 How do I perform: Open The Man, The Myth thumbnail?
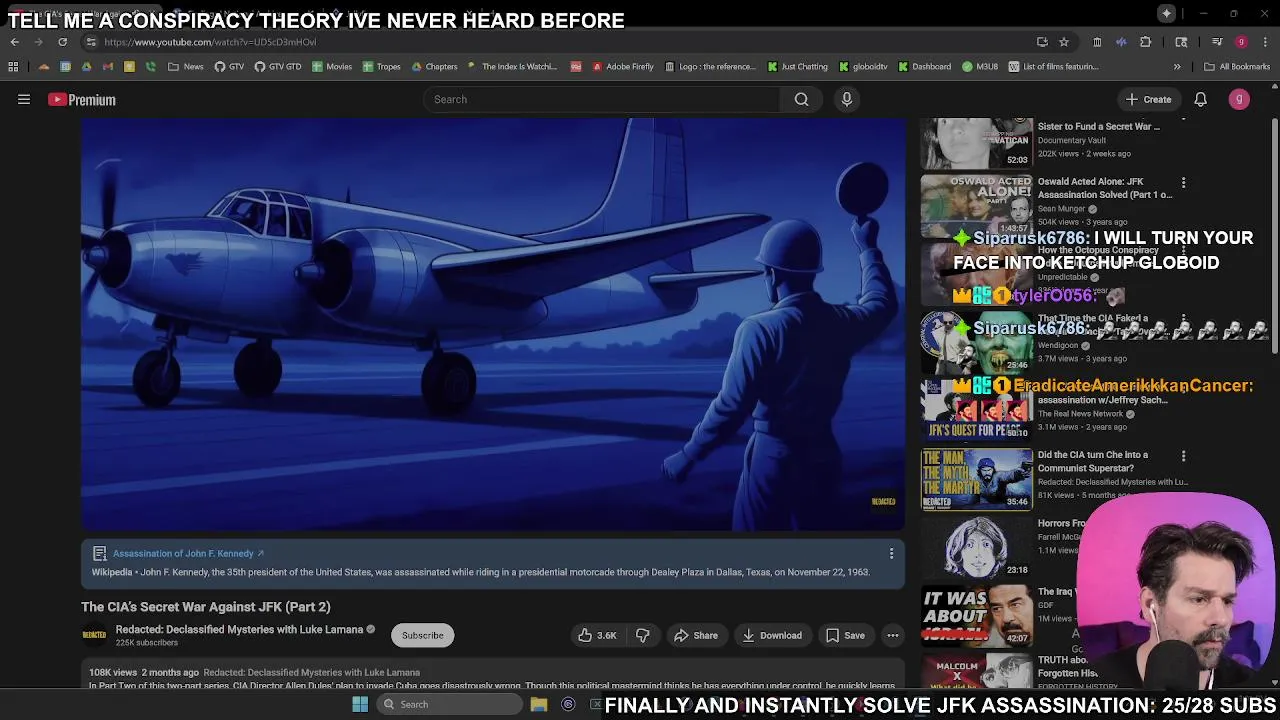point(976,478)
